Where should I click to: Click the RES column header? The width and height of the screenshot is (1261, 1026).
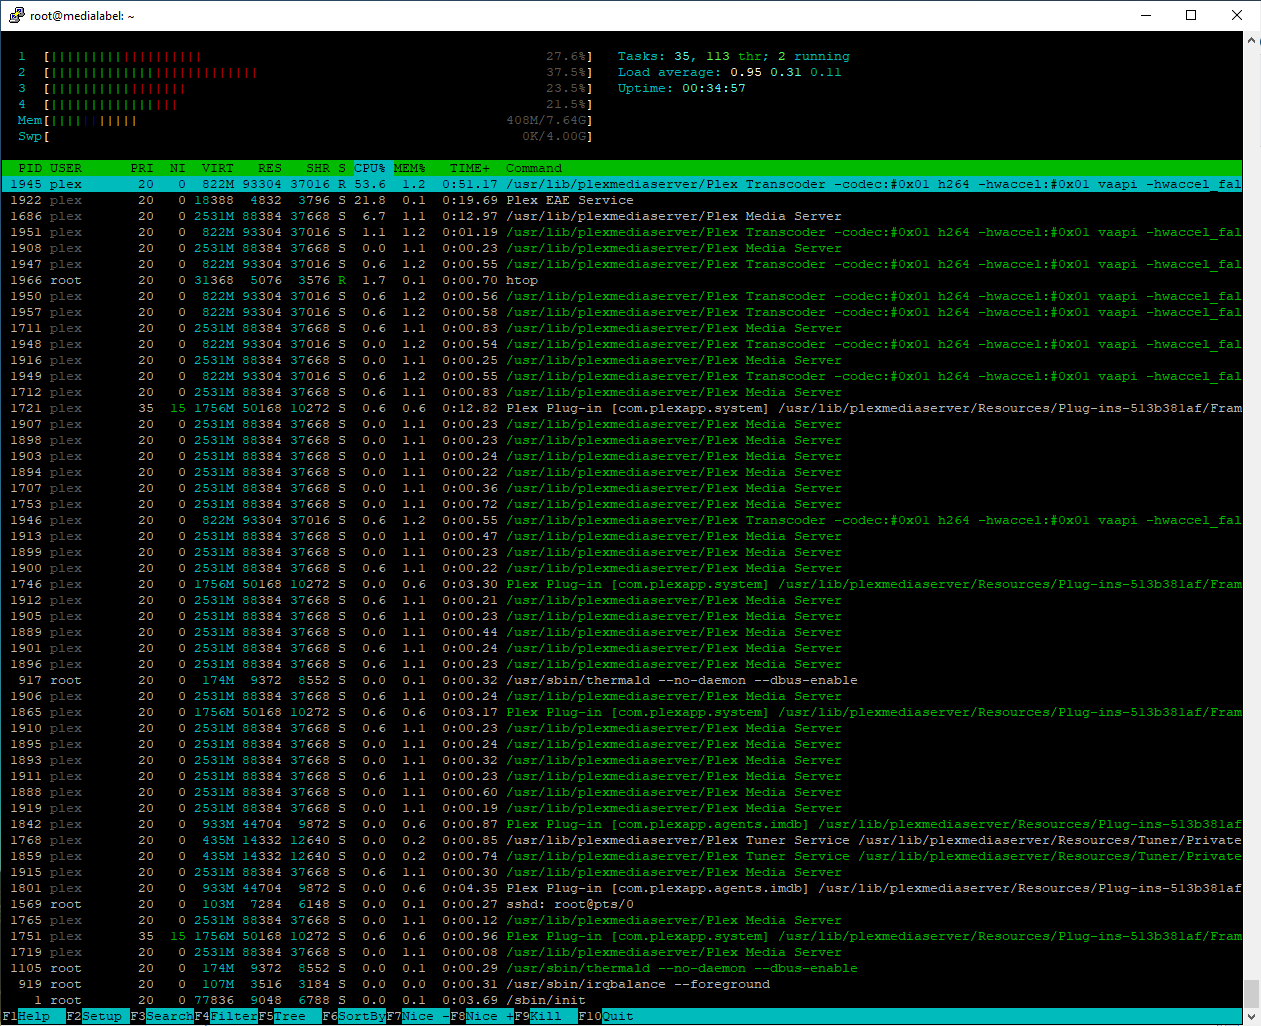point(270,168)
